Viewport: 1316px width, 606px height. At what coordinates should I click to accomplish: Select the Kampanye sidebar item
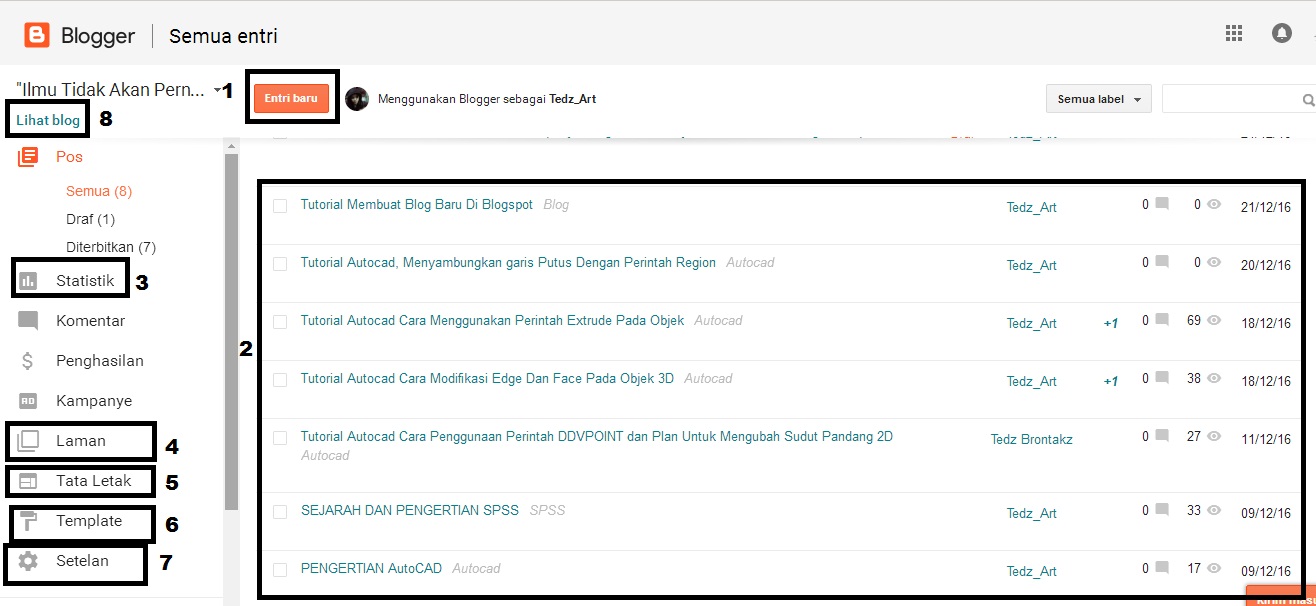tap(95, 400)
